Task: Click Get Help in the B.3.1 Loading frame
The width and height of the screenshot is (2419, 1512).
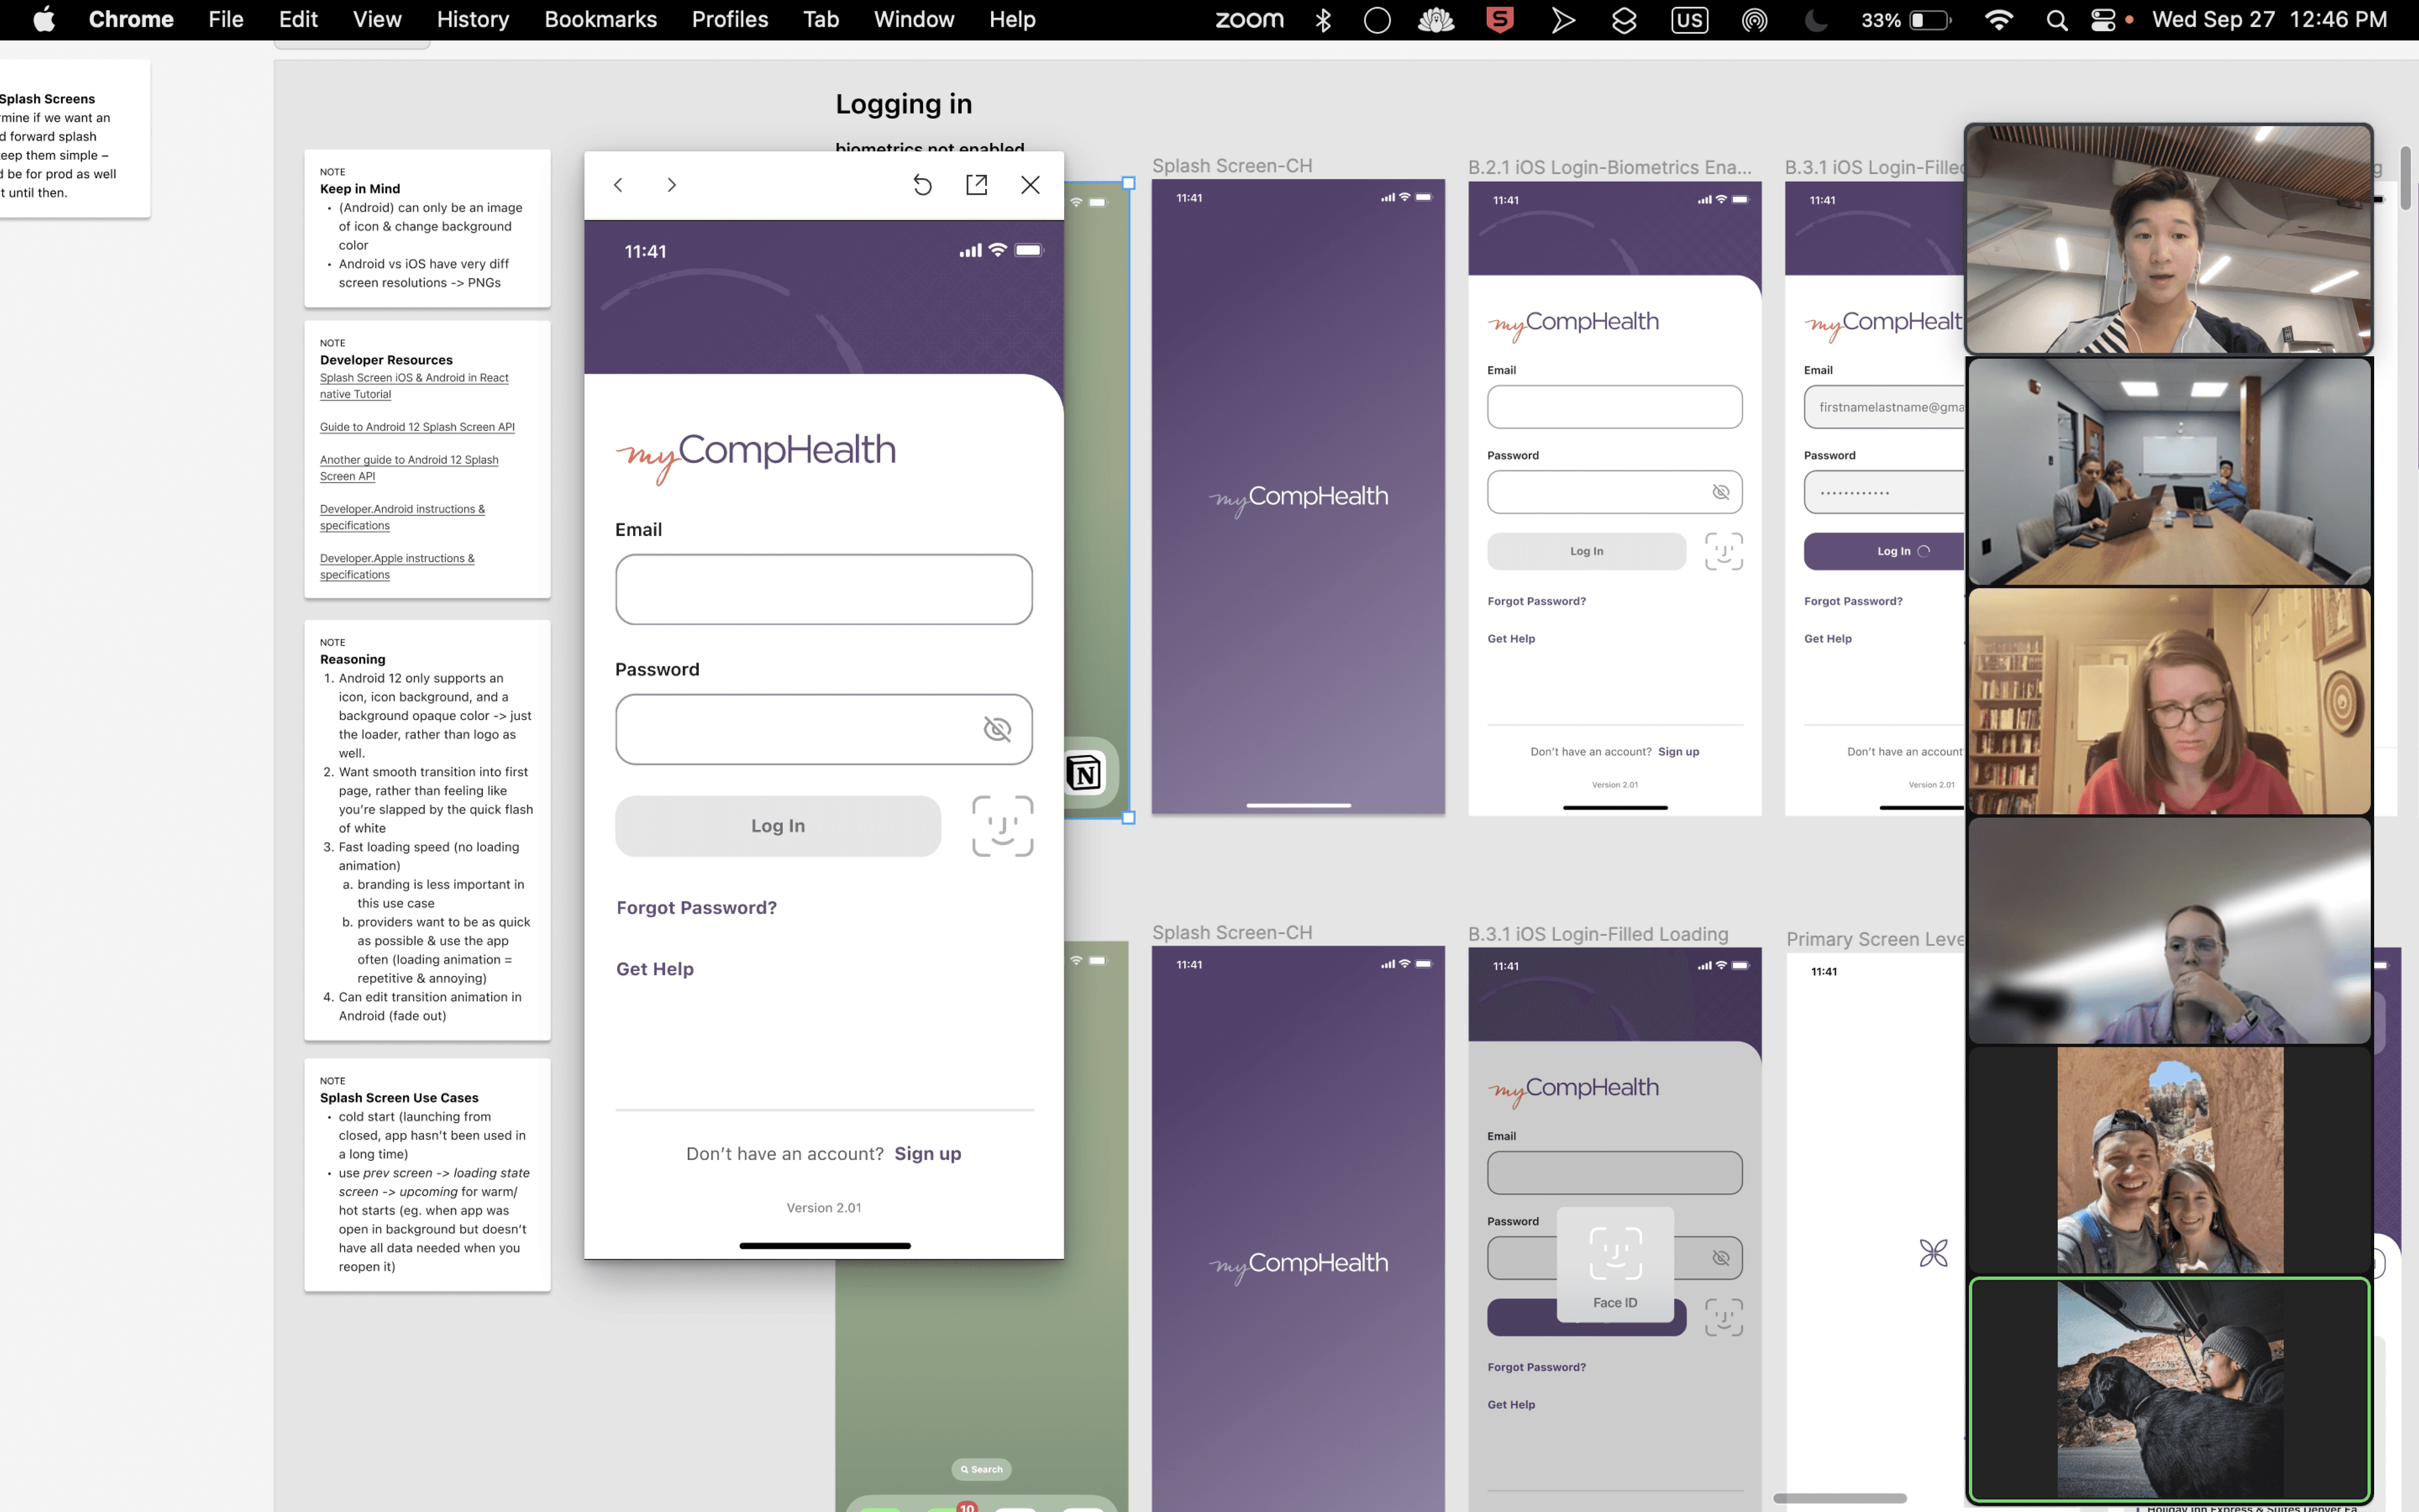Action: 1511,1405
